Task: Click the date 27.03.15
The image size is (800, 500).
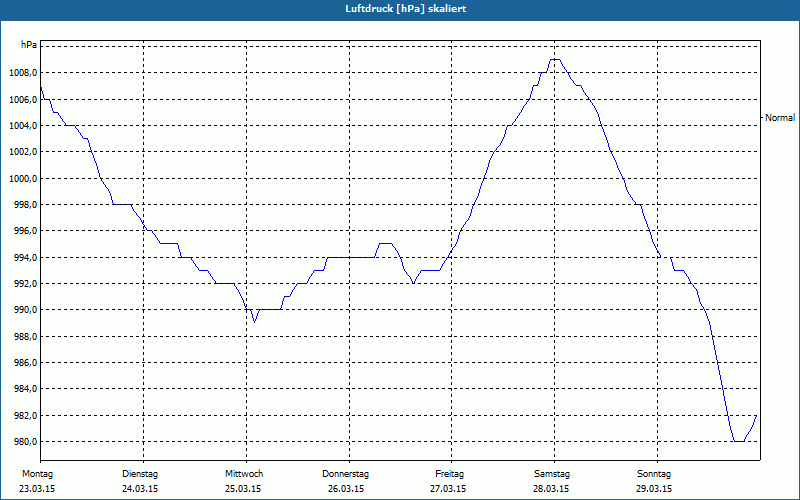Action: point(448,489)
